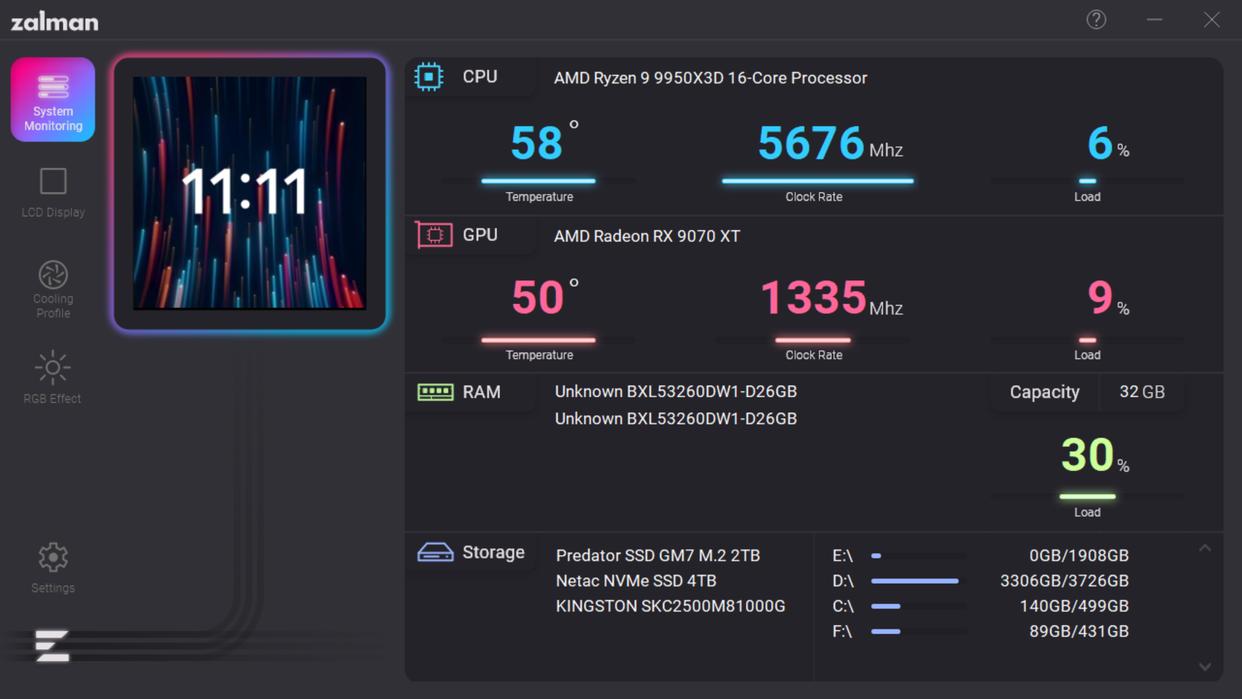
Task: Minimize the Zalman window
Action: coord(1154,19)
